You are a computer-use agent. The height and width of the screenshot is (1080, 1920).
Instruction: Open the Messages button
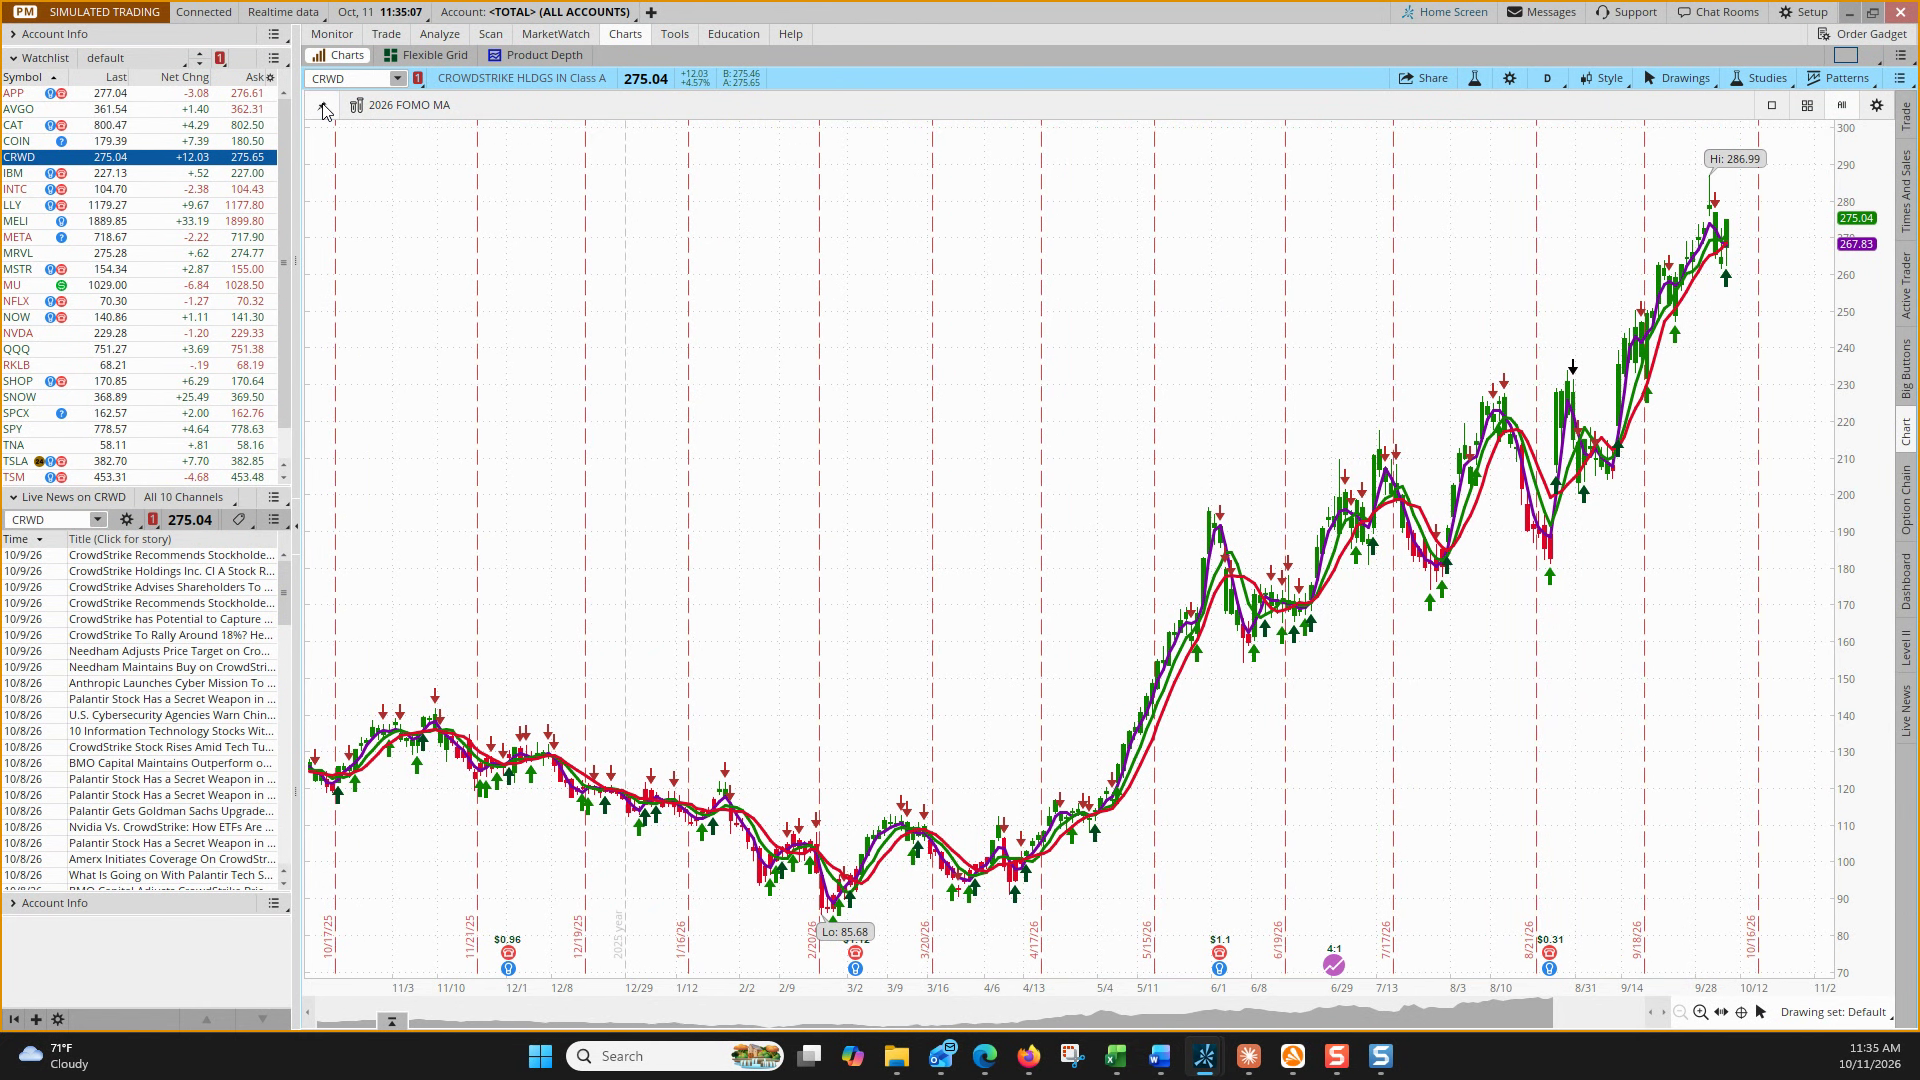click(x=1541, y=12)
